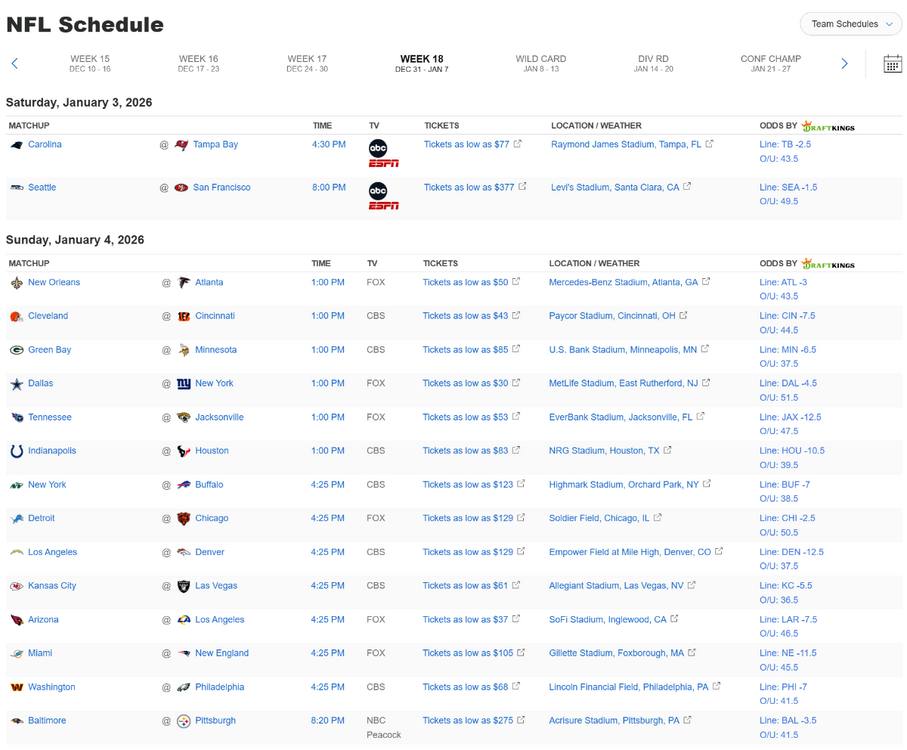The width and height of the screenshot is (907, 750).
Task: Open tickets as low as $275
Action: (x=467, y=721)
